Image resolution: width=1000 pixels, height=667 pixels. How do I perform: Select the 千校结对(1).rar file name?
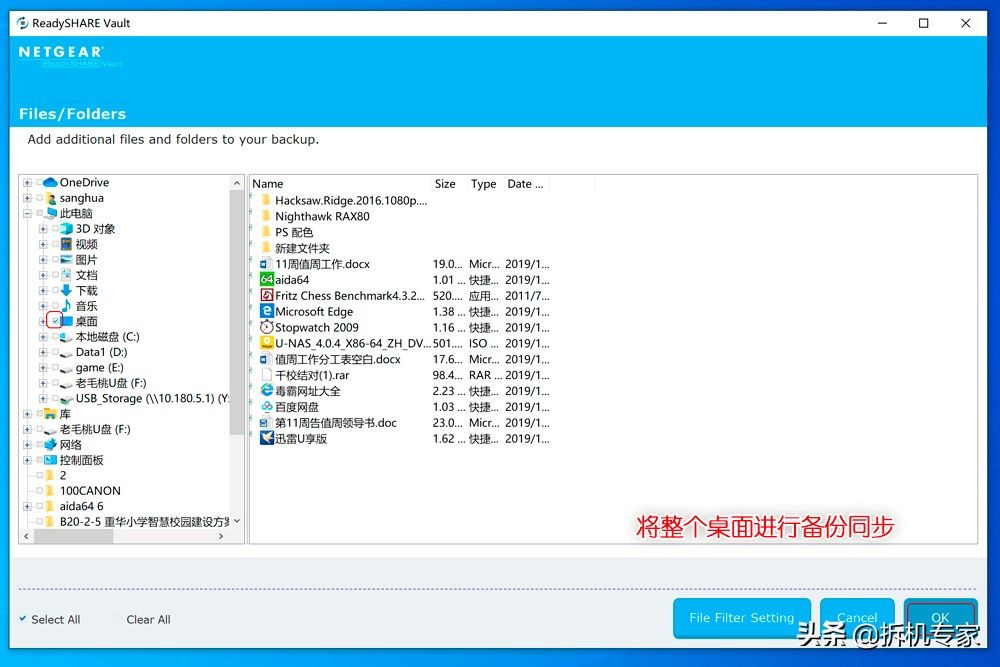(312, 375)
